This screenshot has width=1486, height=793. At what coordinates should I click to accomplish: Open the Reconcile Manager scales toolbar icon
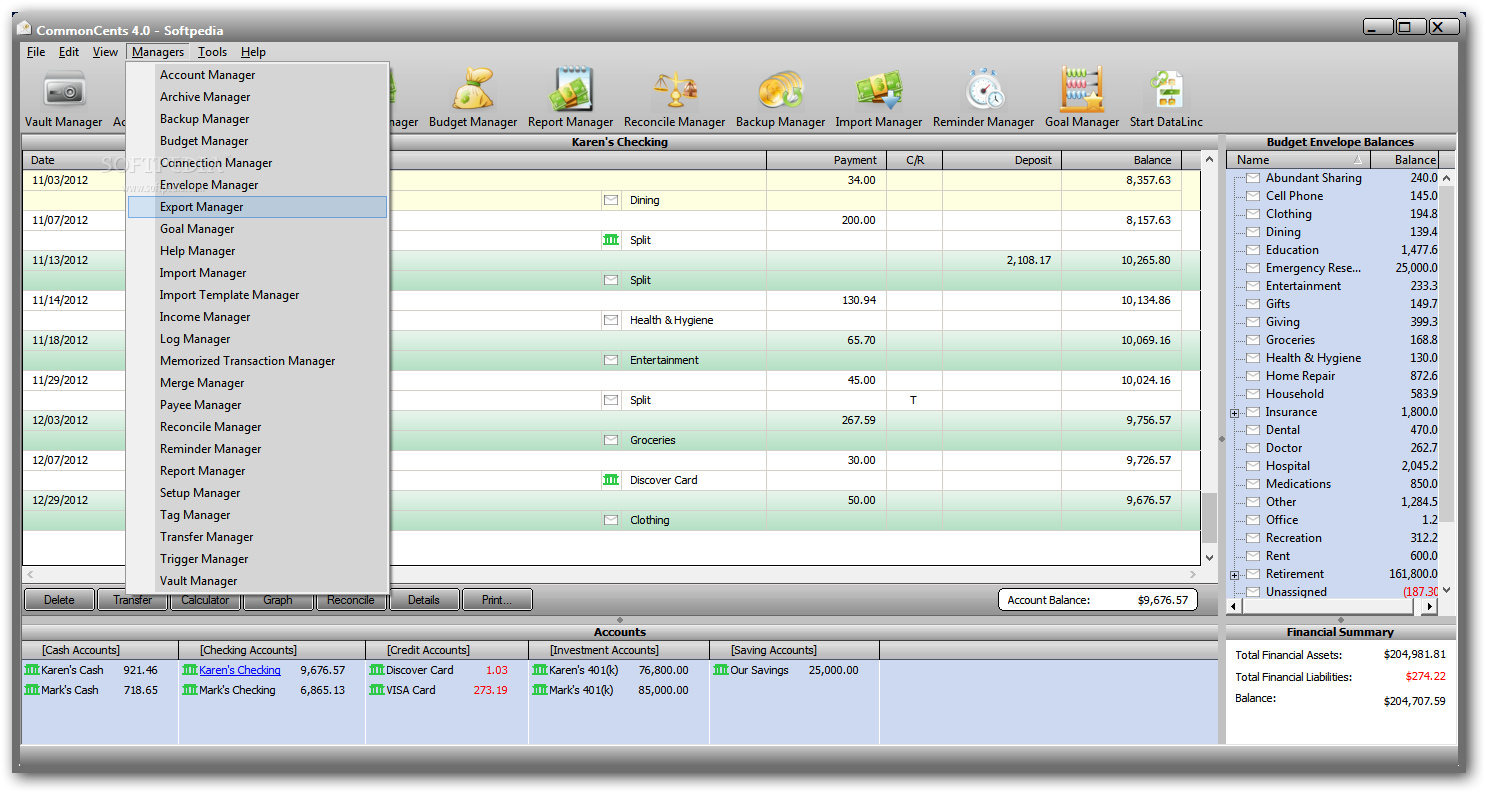(x=675, y=90)
